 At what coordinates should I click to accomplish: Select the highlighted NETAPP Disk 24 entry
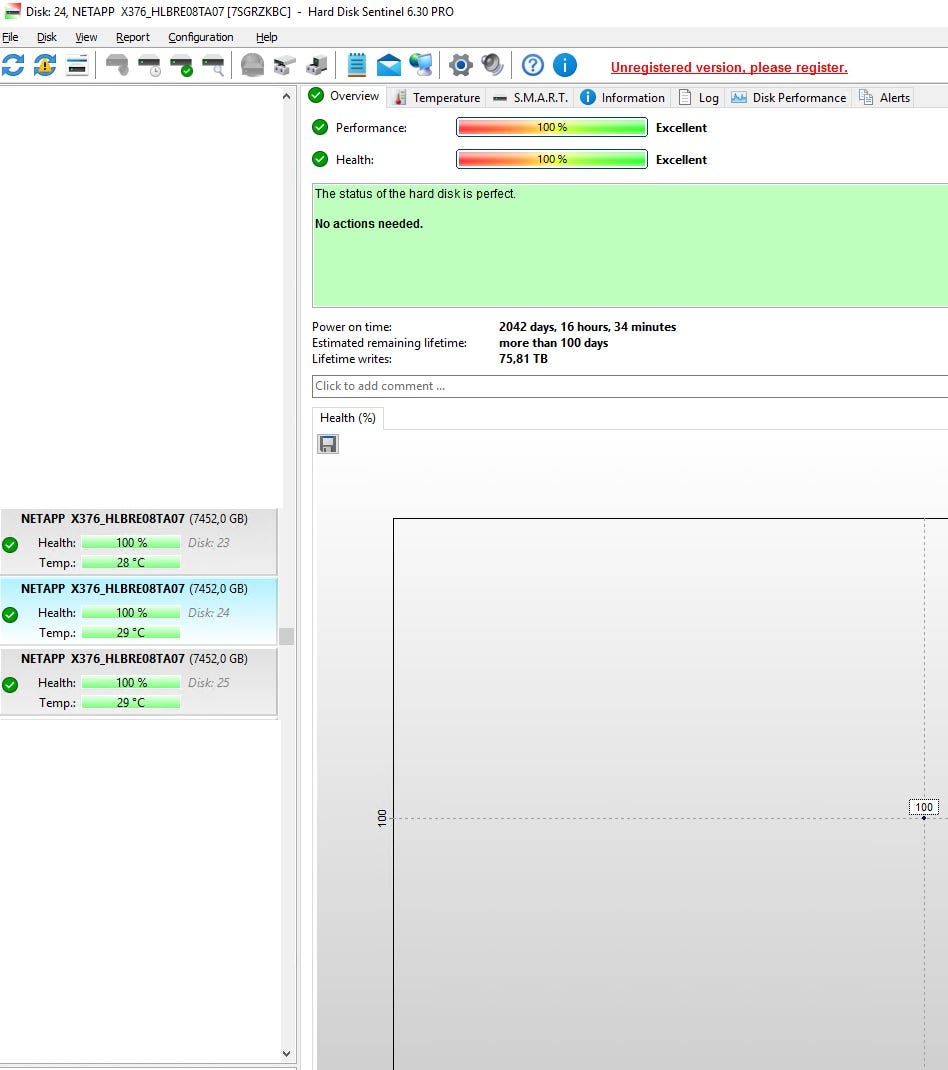139,611
